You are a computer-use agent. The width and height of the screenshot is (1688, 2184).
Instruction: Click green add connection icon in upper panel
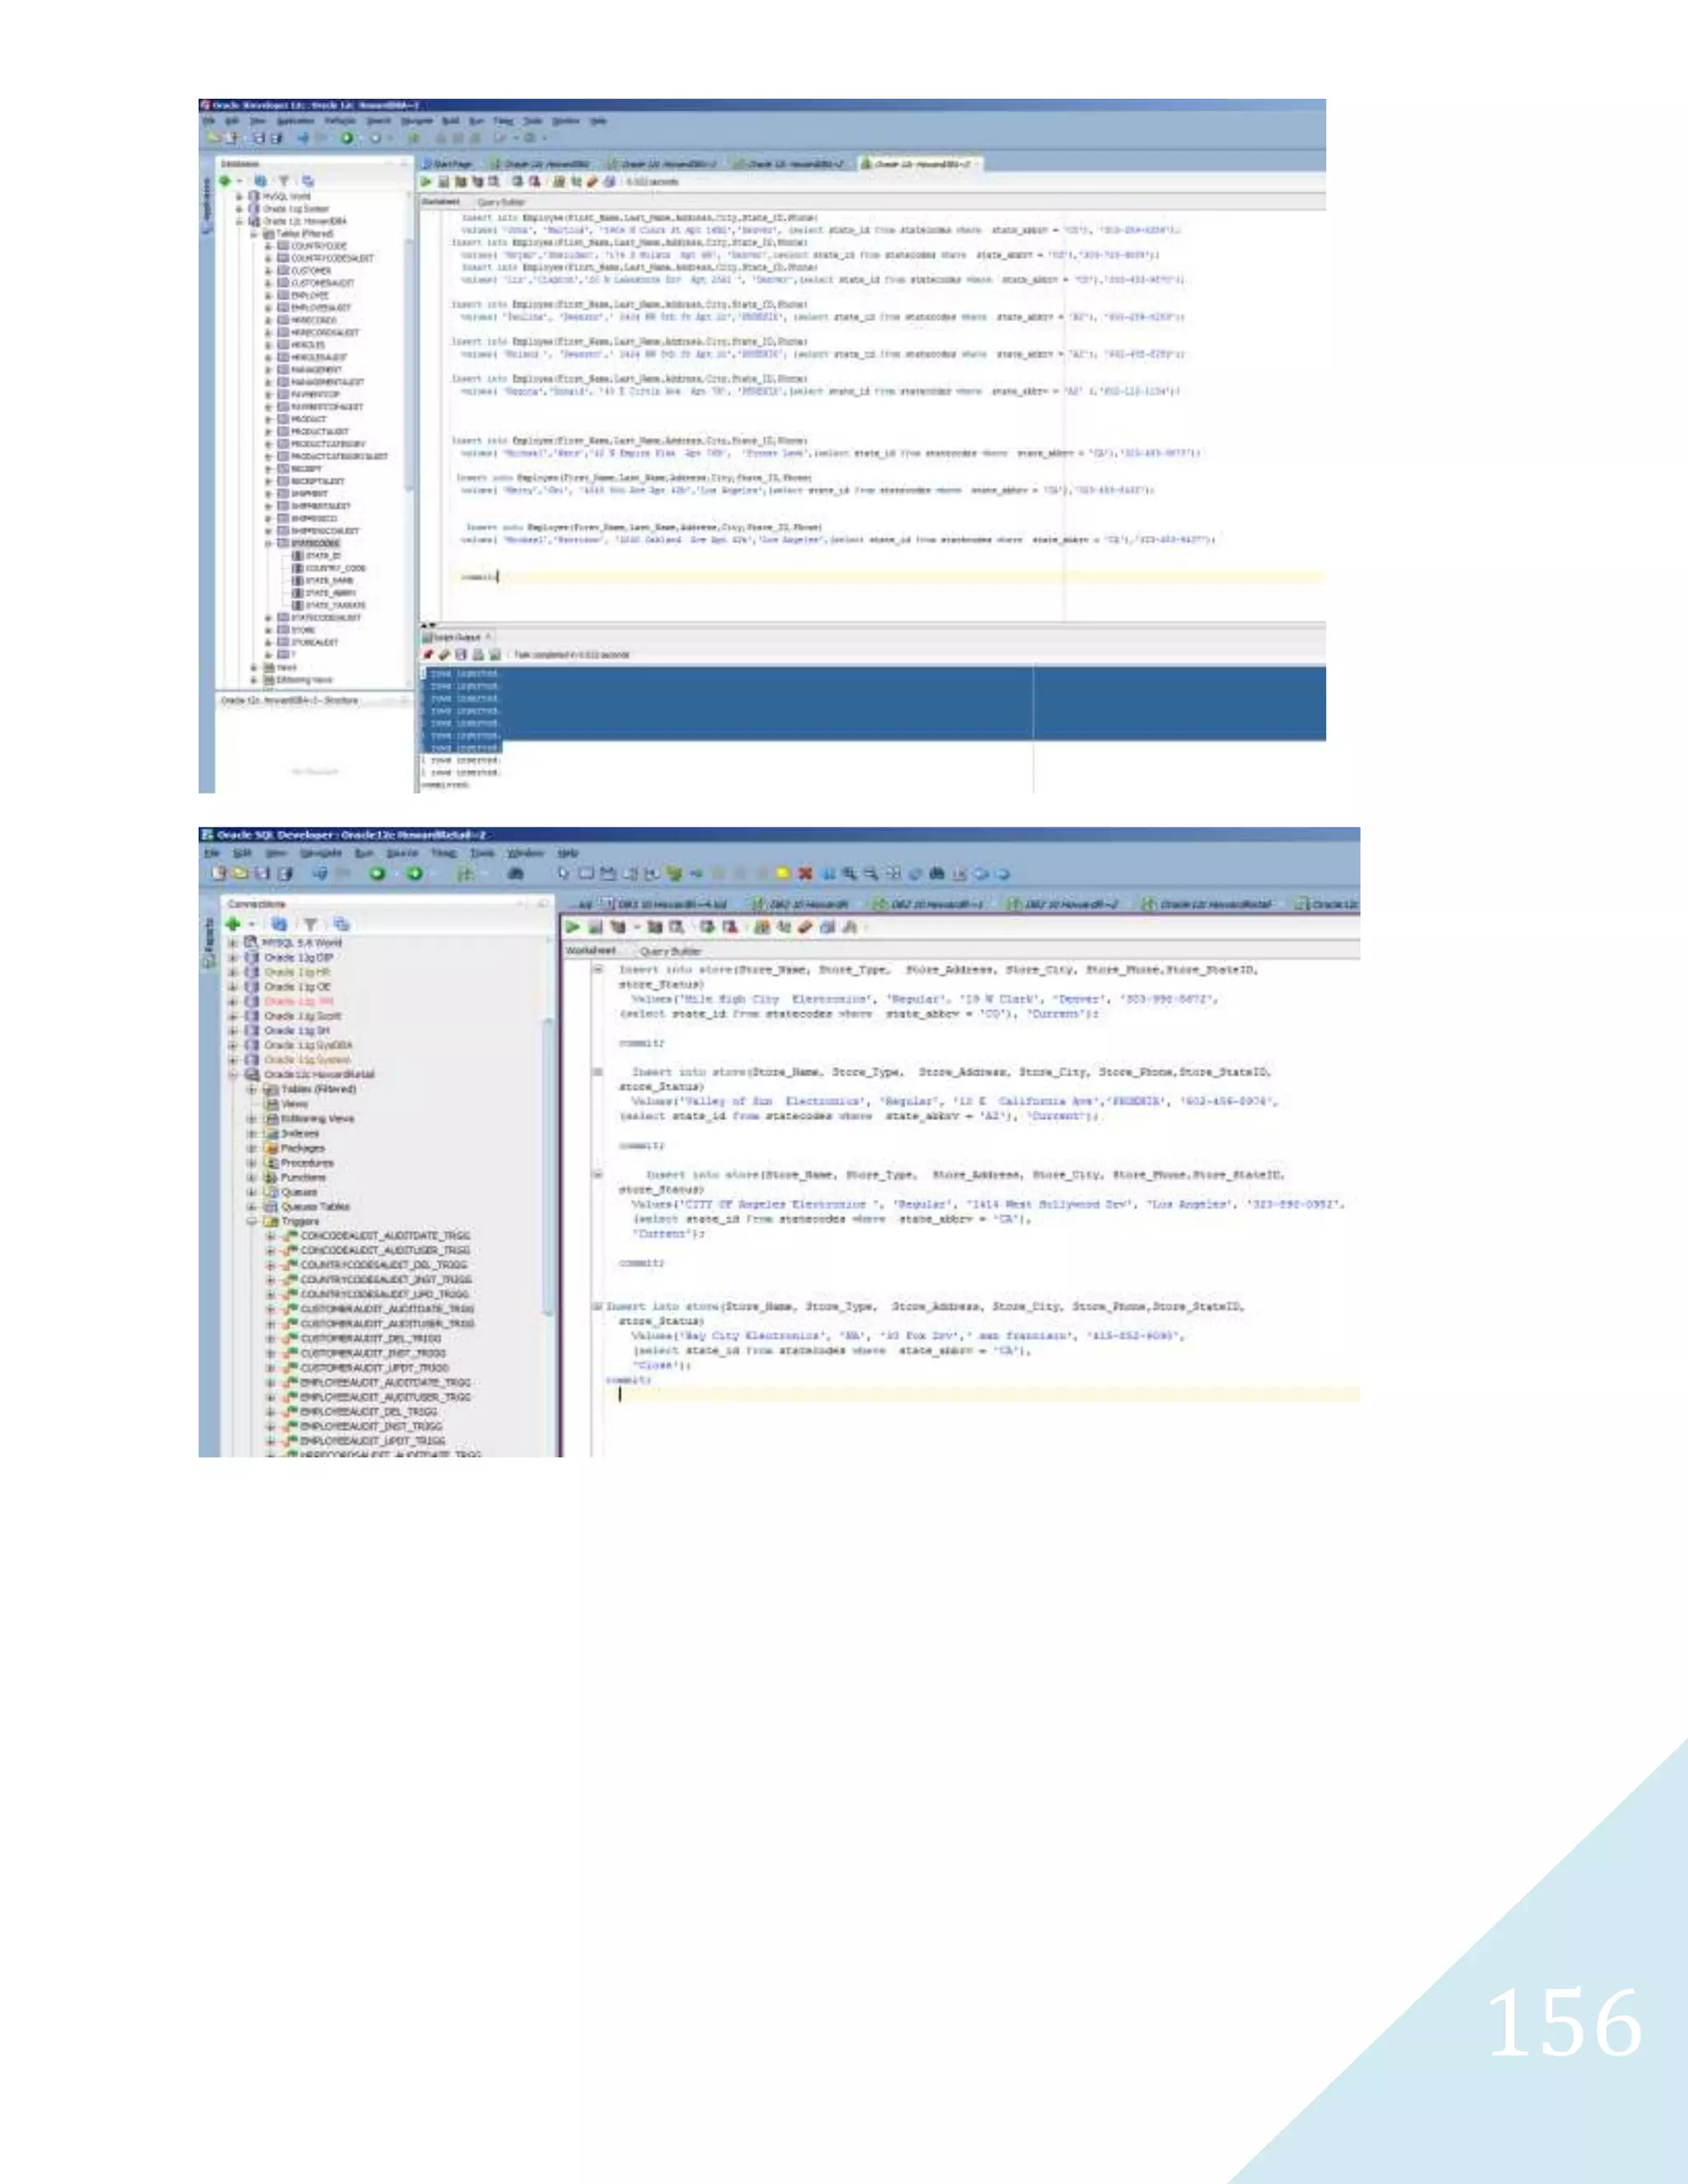click(225, 181)
